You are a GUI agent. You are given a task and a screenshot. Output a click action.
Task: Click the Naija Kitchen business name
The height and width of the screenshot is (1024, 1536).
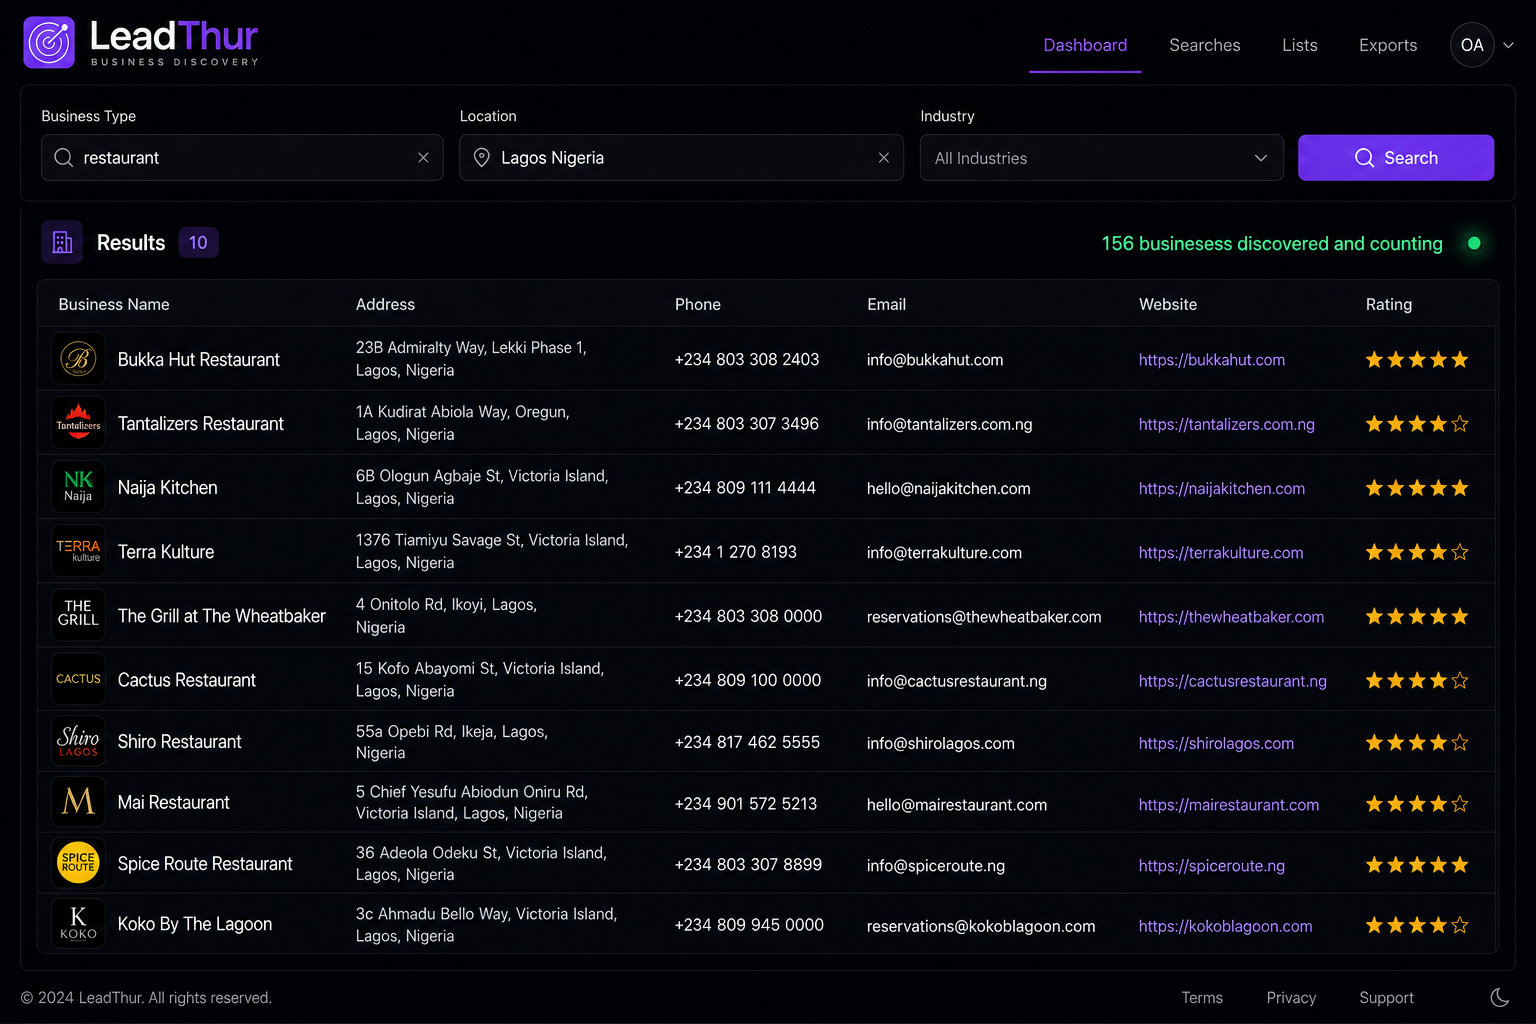[168, 487]
